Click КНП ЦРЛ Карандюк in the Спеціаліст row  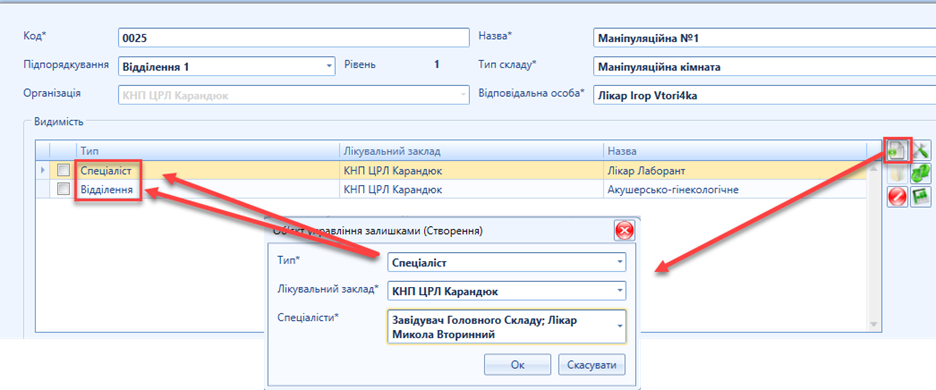click(470, 171)
